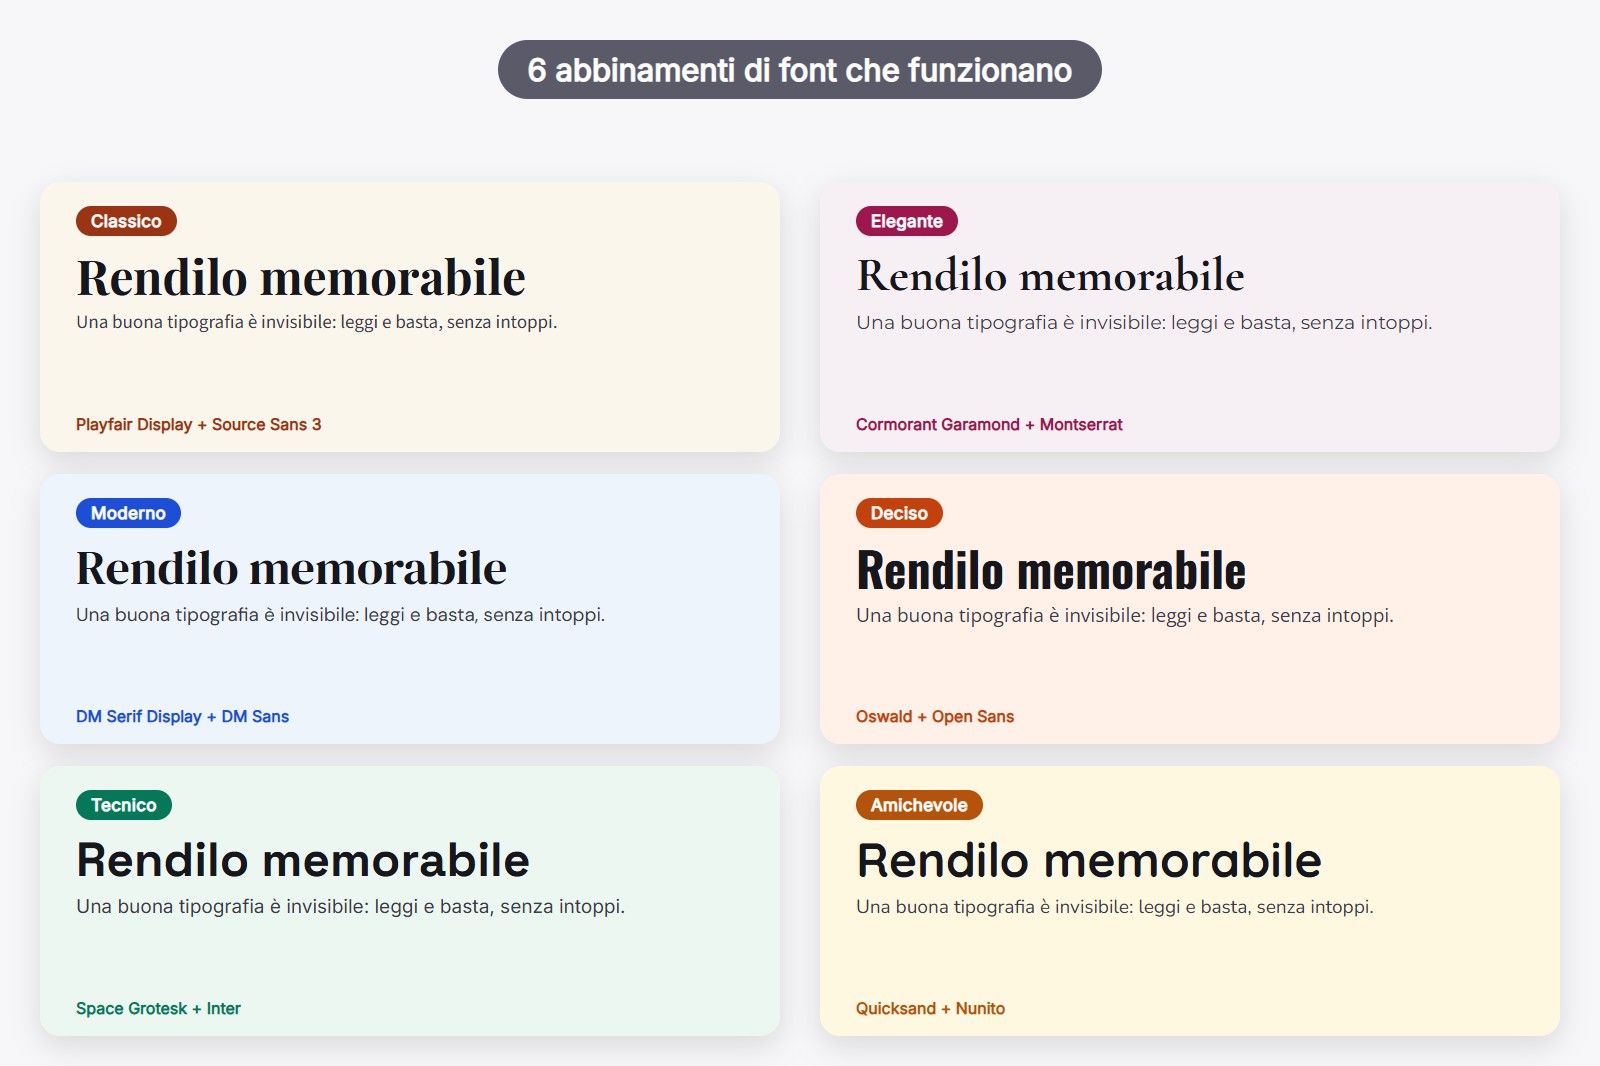The width and height of the screenshot is (1600, 1066).
Task: Click the body sentence in the Deciso card
Action: point(1125,615)
